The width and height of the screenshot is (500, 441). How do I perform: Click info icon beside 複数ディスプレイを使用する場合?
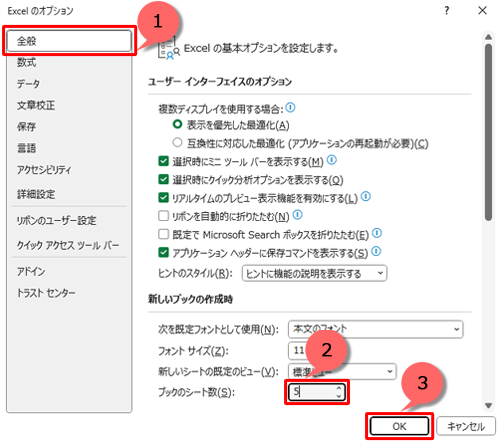[x=290, y=107]
